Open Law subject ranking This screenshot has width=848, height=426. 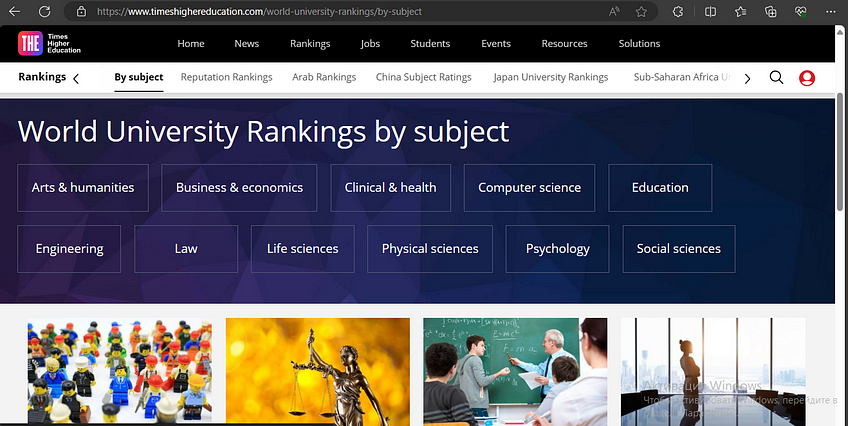186,249
